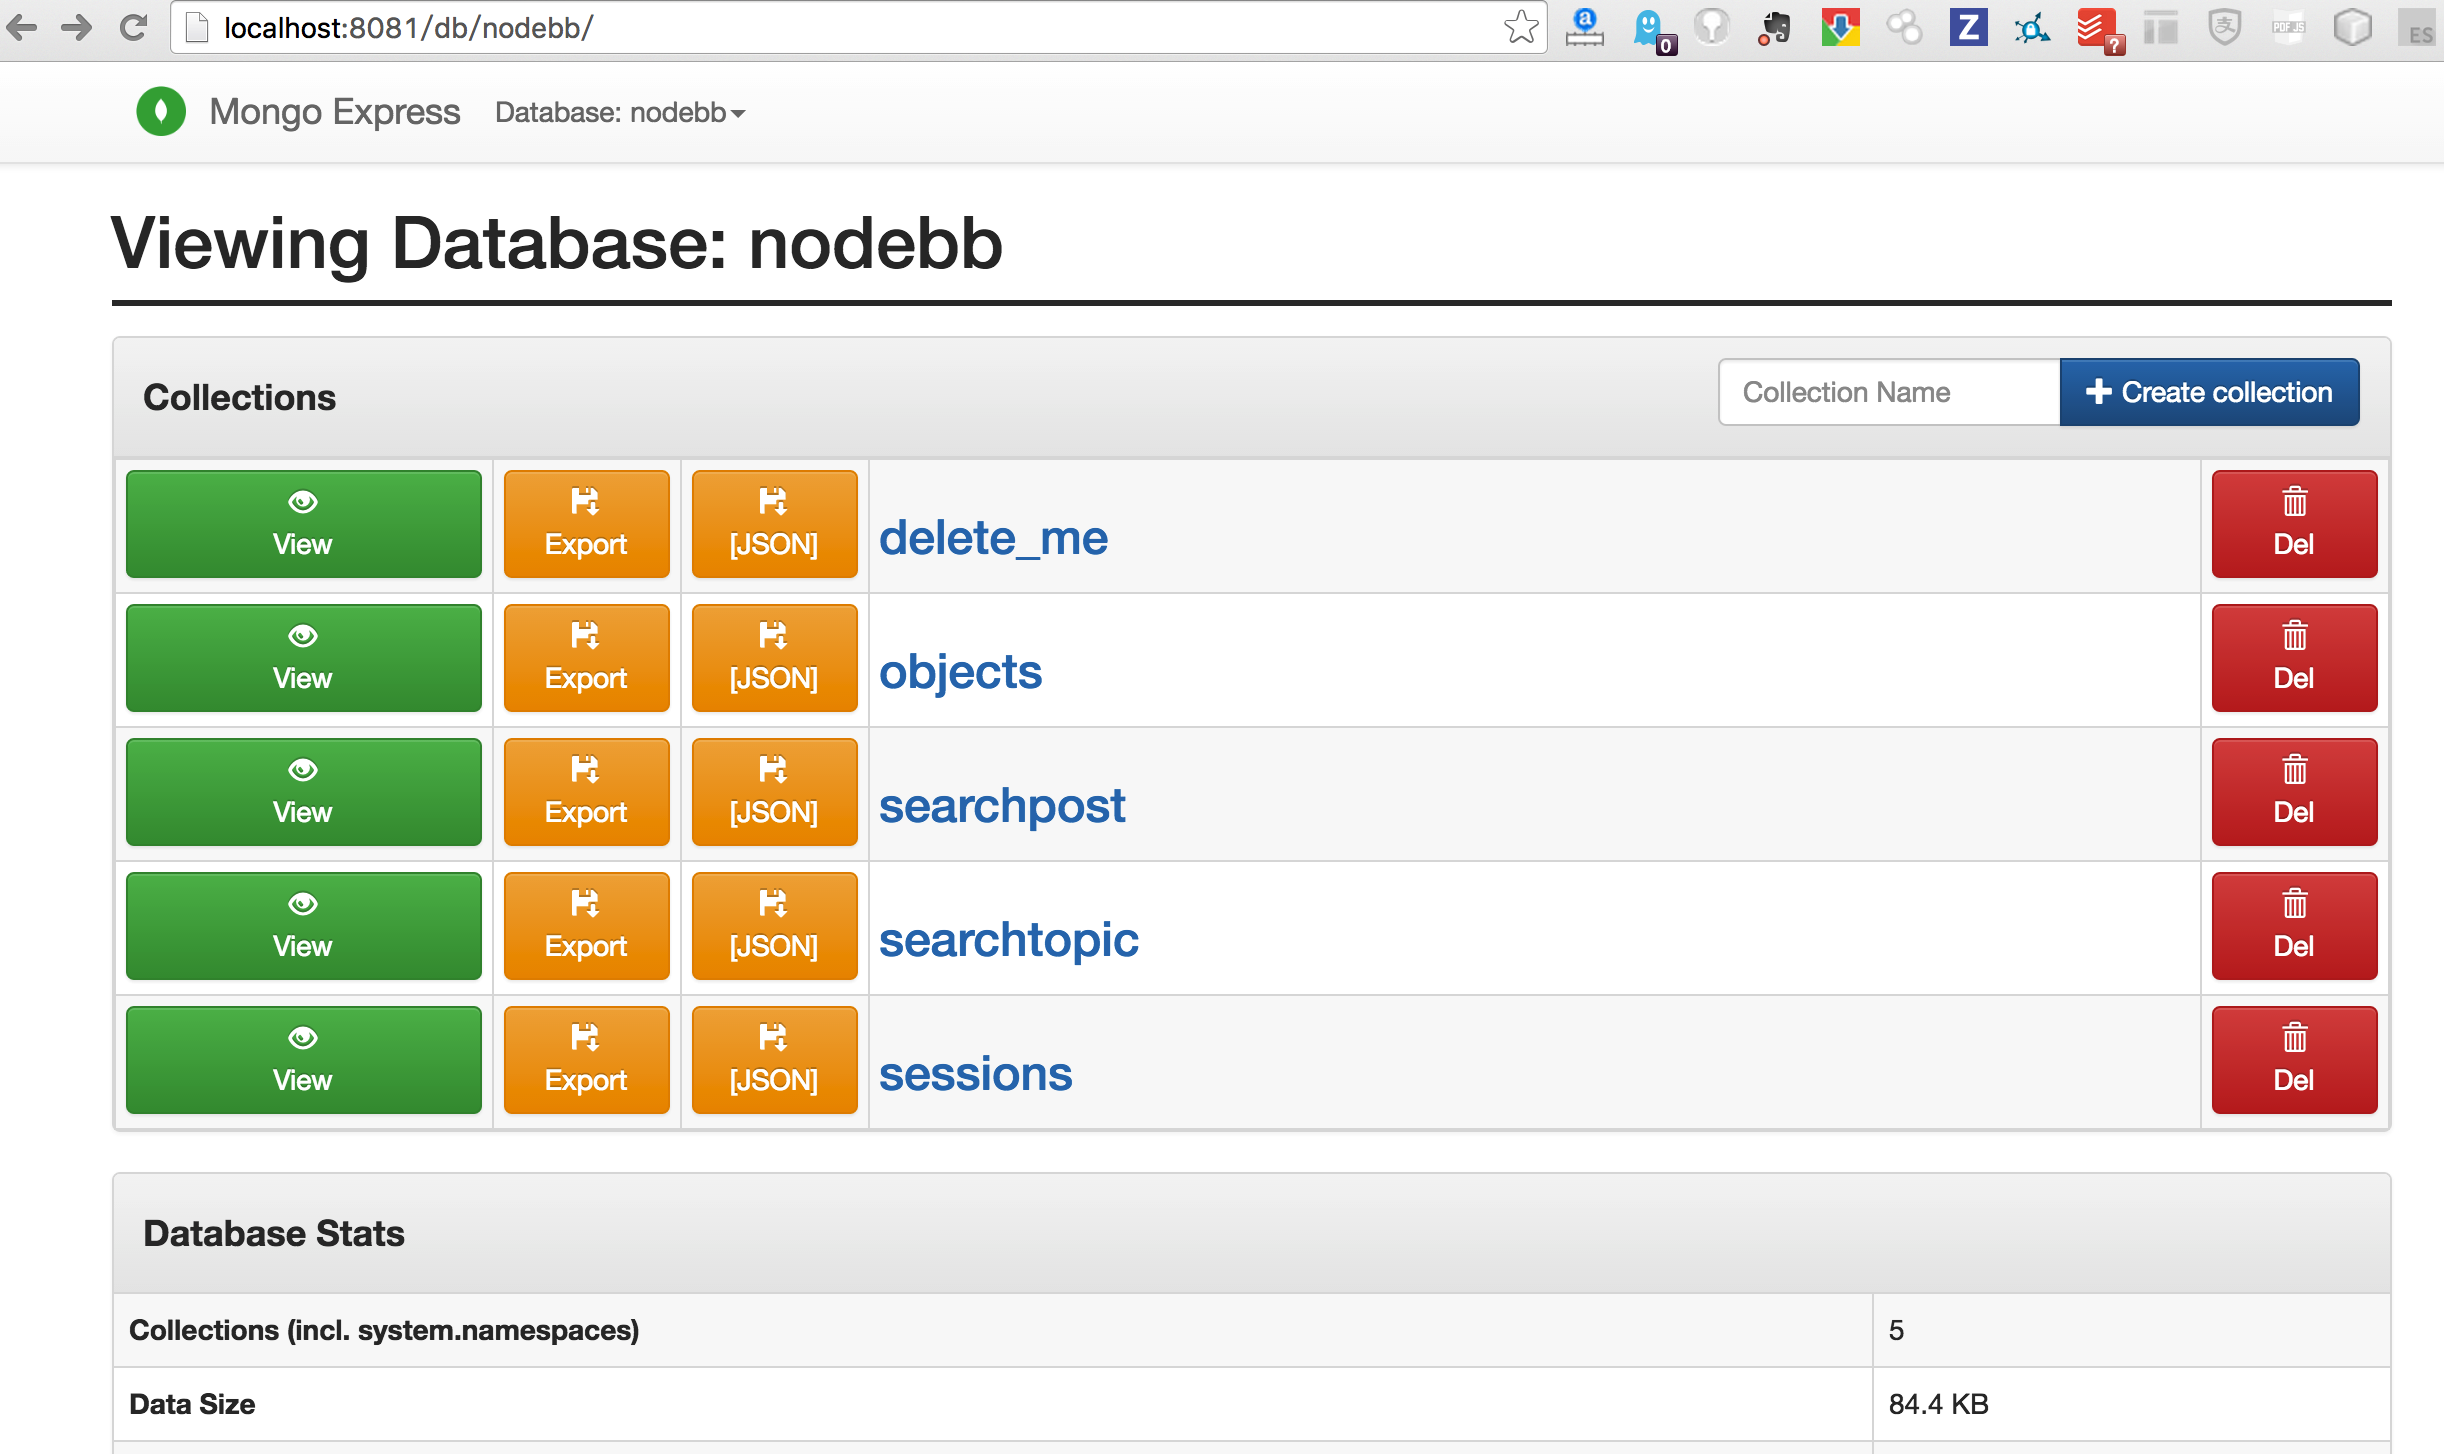This screenshot has height=1454, width=2444.
Task: Open the Evernote elephant extension
Action: [1775, 28]
